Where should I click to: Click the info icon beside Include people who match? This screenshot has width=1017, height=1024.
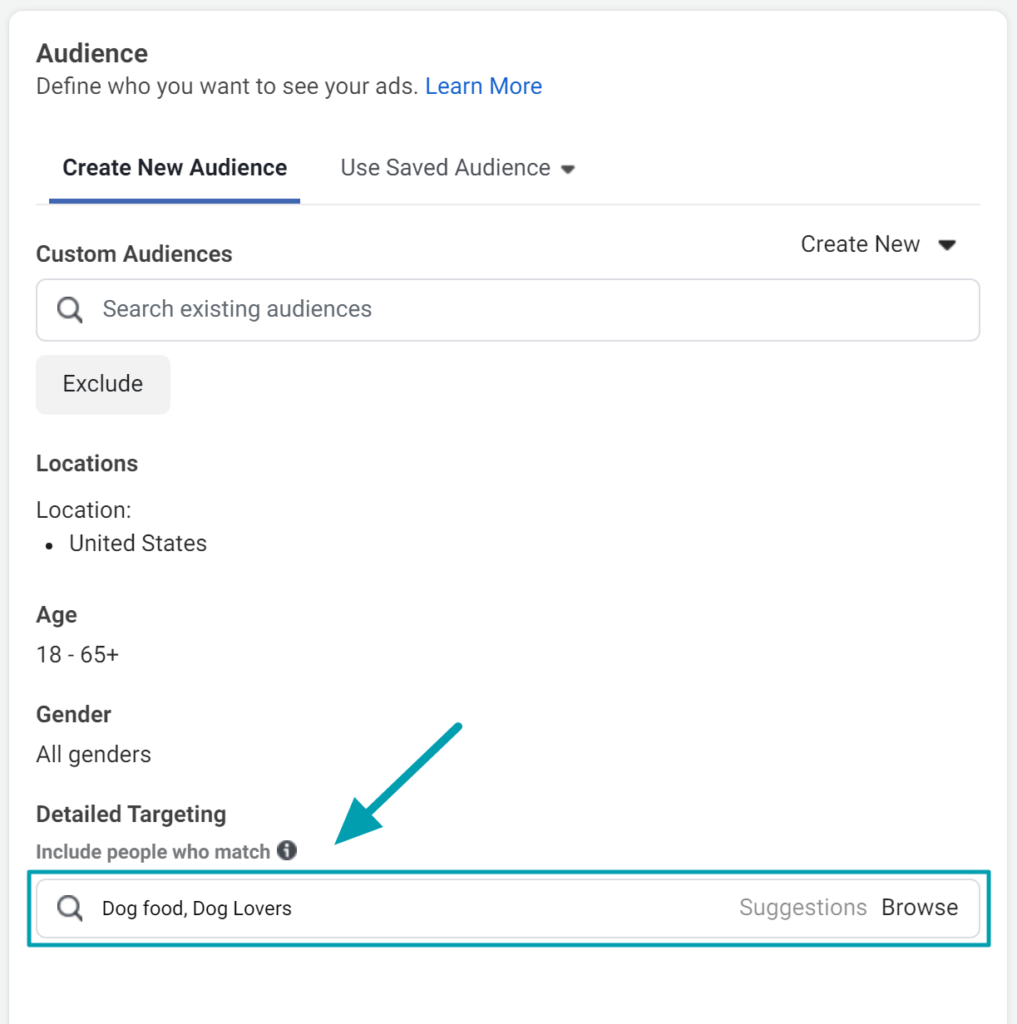287,850
